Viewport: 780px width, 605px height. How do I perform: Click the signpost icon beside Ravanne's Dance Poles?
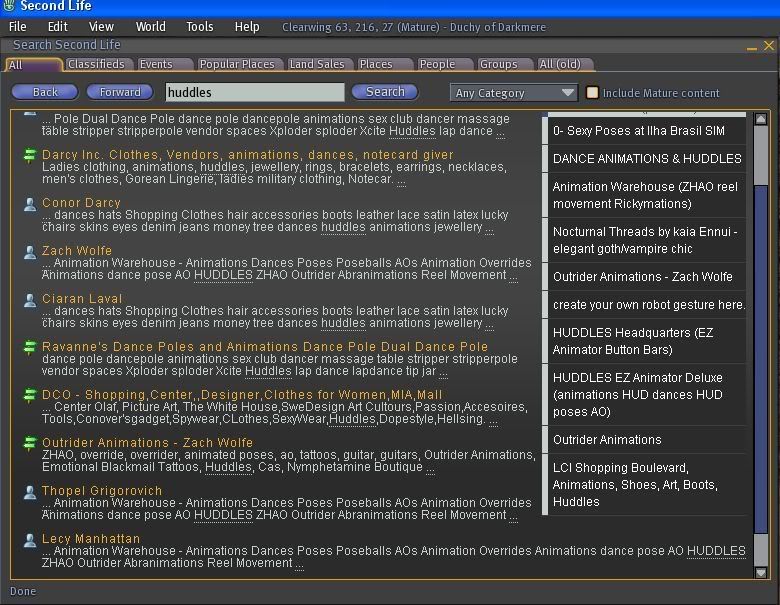point(30,348)
